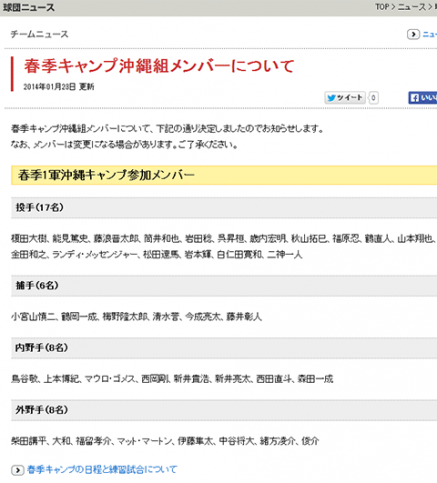This screenshot has height=483, width=437.
Task: Open 春季キャンプの日程と練習試合について link
Action: click(x=102, y=470)
